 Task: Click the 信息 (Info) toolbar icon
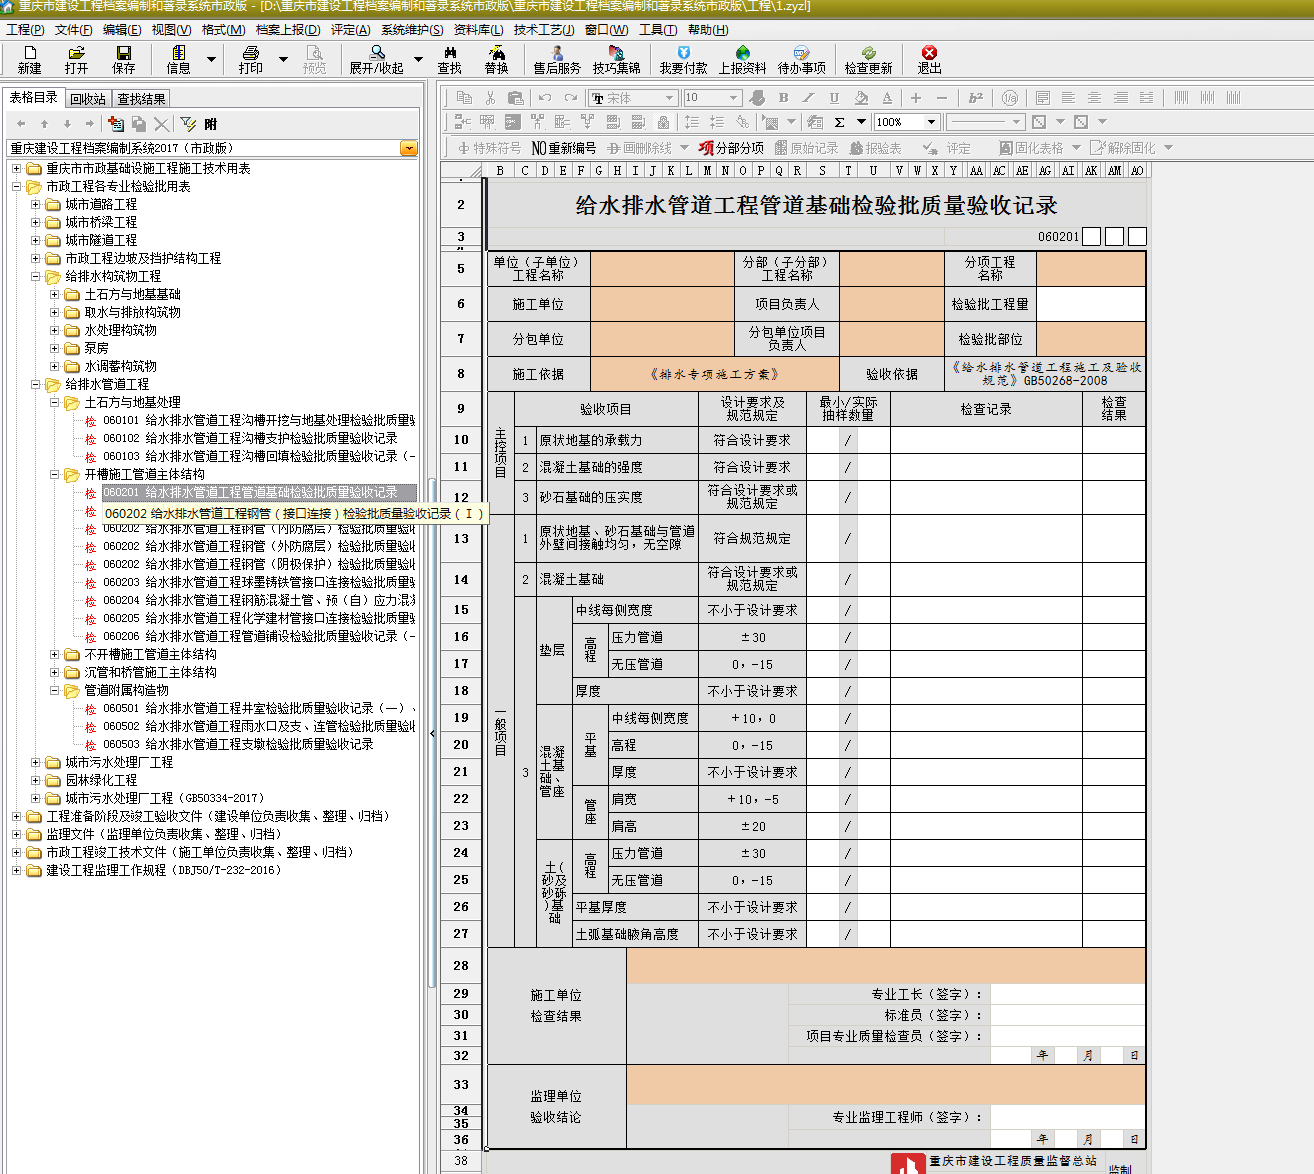(x=178, y=60)
